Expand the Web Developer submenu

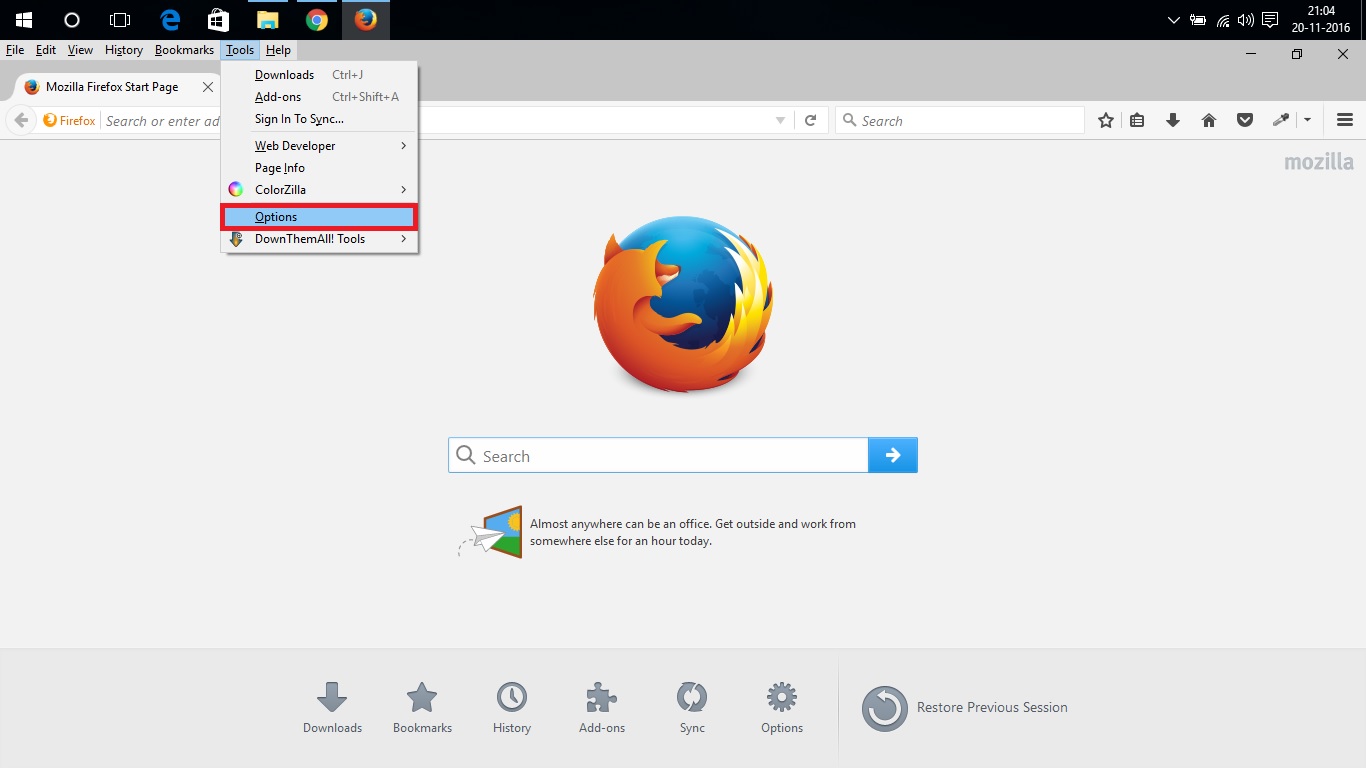click(320, 146)
